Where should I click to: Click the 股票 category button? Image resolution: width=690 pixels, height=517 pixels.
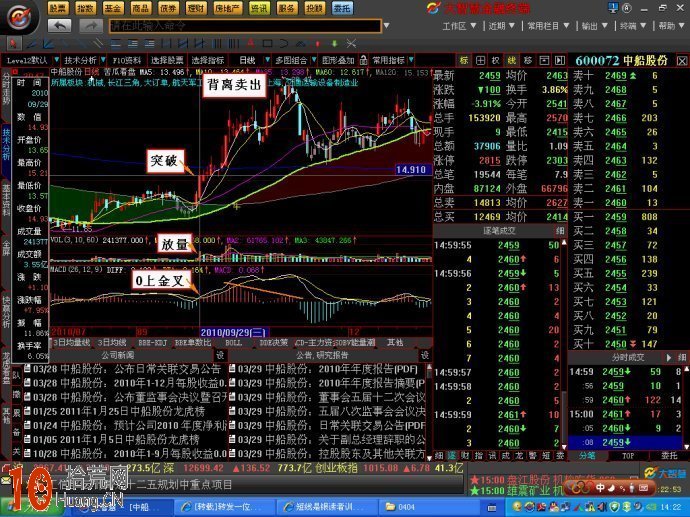coord(57,8)
